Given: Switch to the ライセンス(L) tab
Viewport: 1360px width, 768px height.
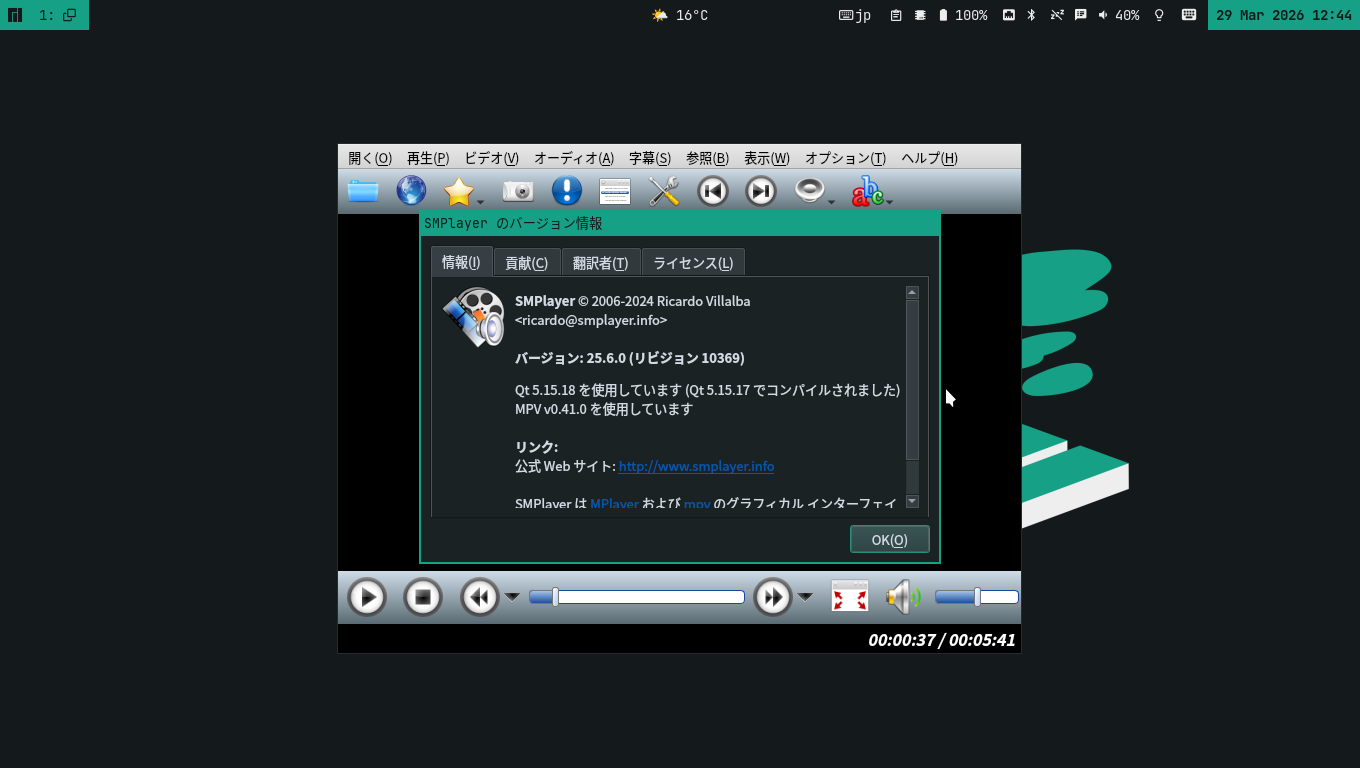Looking at the screenshot, I should 693,263.
